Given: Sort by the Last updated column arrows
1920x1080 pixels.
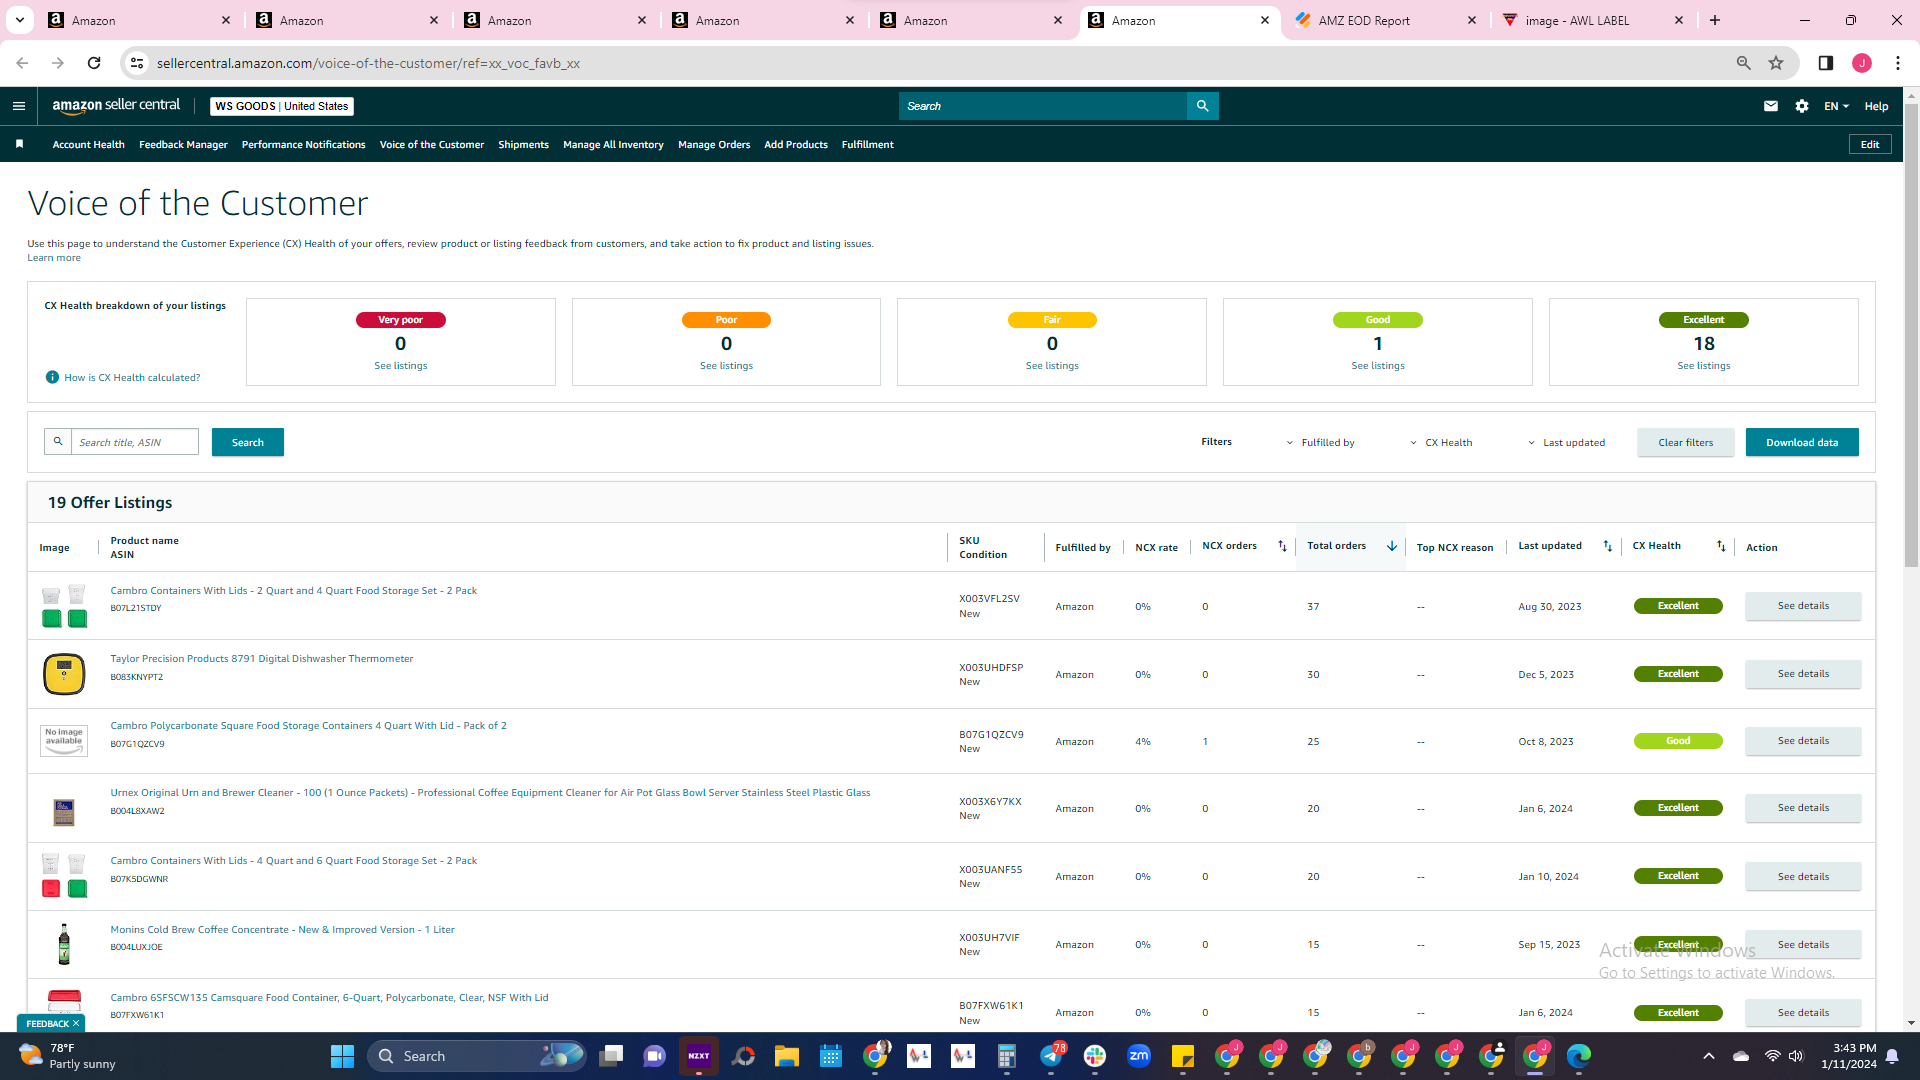Looking at the screenshot, I should [1608, 546].
